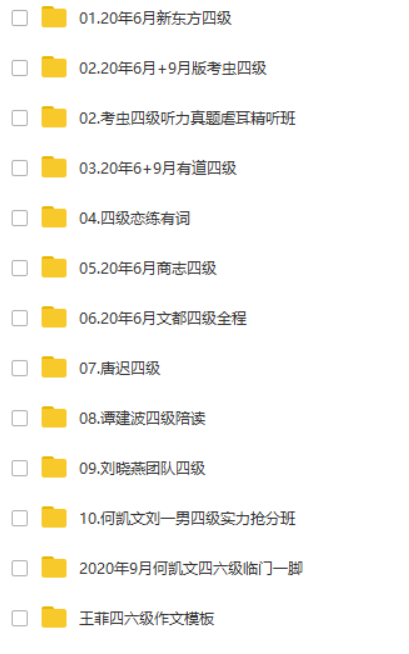This screenshot has height=654, width=409.
Task: Click the 10.何凯文刘一男四级实力抢分班 title
Action: pyautogui.click(x=187, y=518)
